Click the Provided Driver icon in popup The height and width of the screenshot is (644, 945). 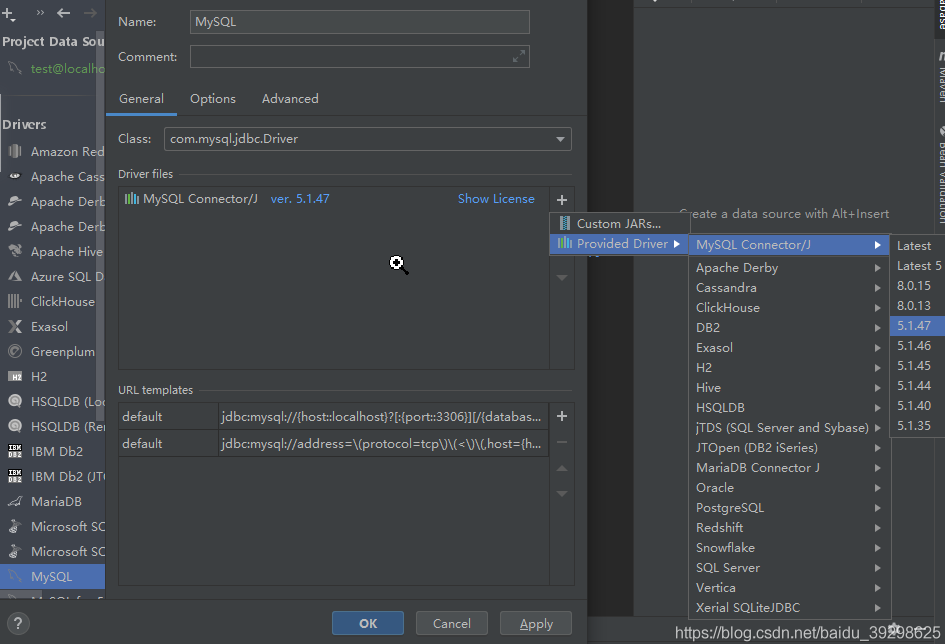(x=565, y=243)
